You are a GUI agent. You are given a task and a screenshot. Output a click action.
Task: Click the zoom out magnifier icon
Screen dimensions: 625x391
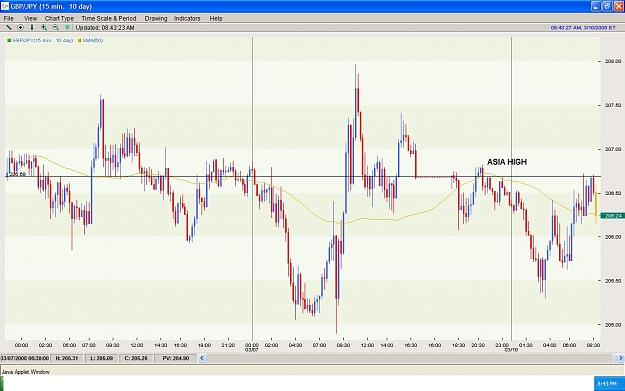click(55, 28)
